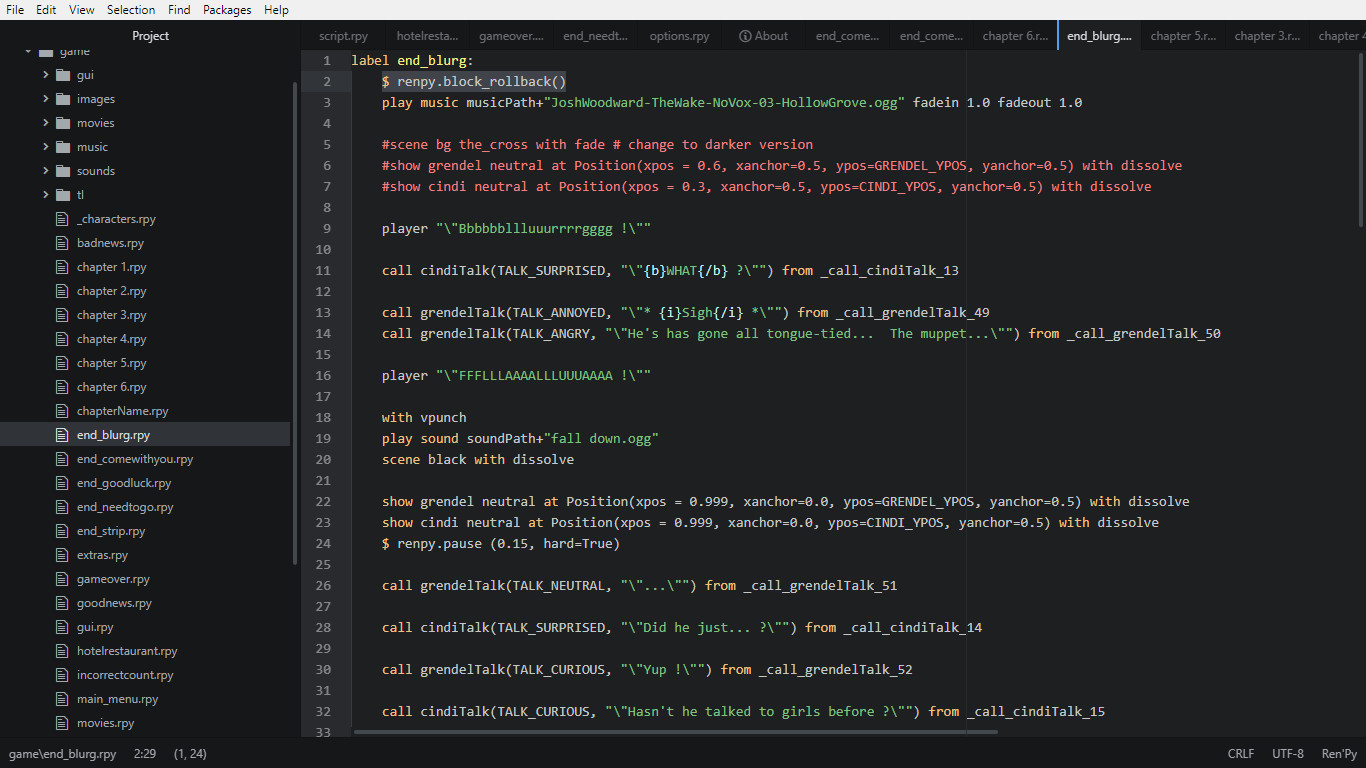
Task: Click the file icon beside extras.rpy
Action: tap(61, 554)
